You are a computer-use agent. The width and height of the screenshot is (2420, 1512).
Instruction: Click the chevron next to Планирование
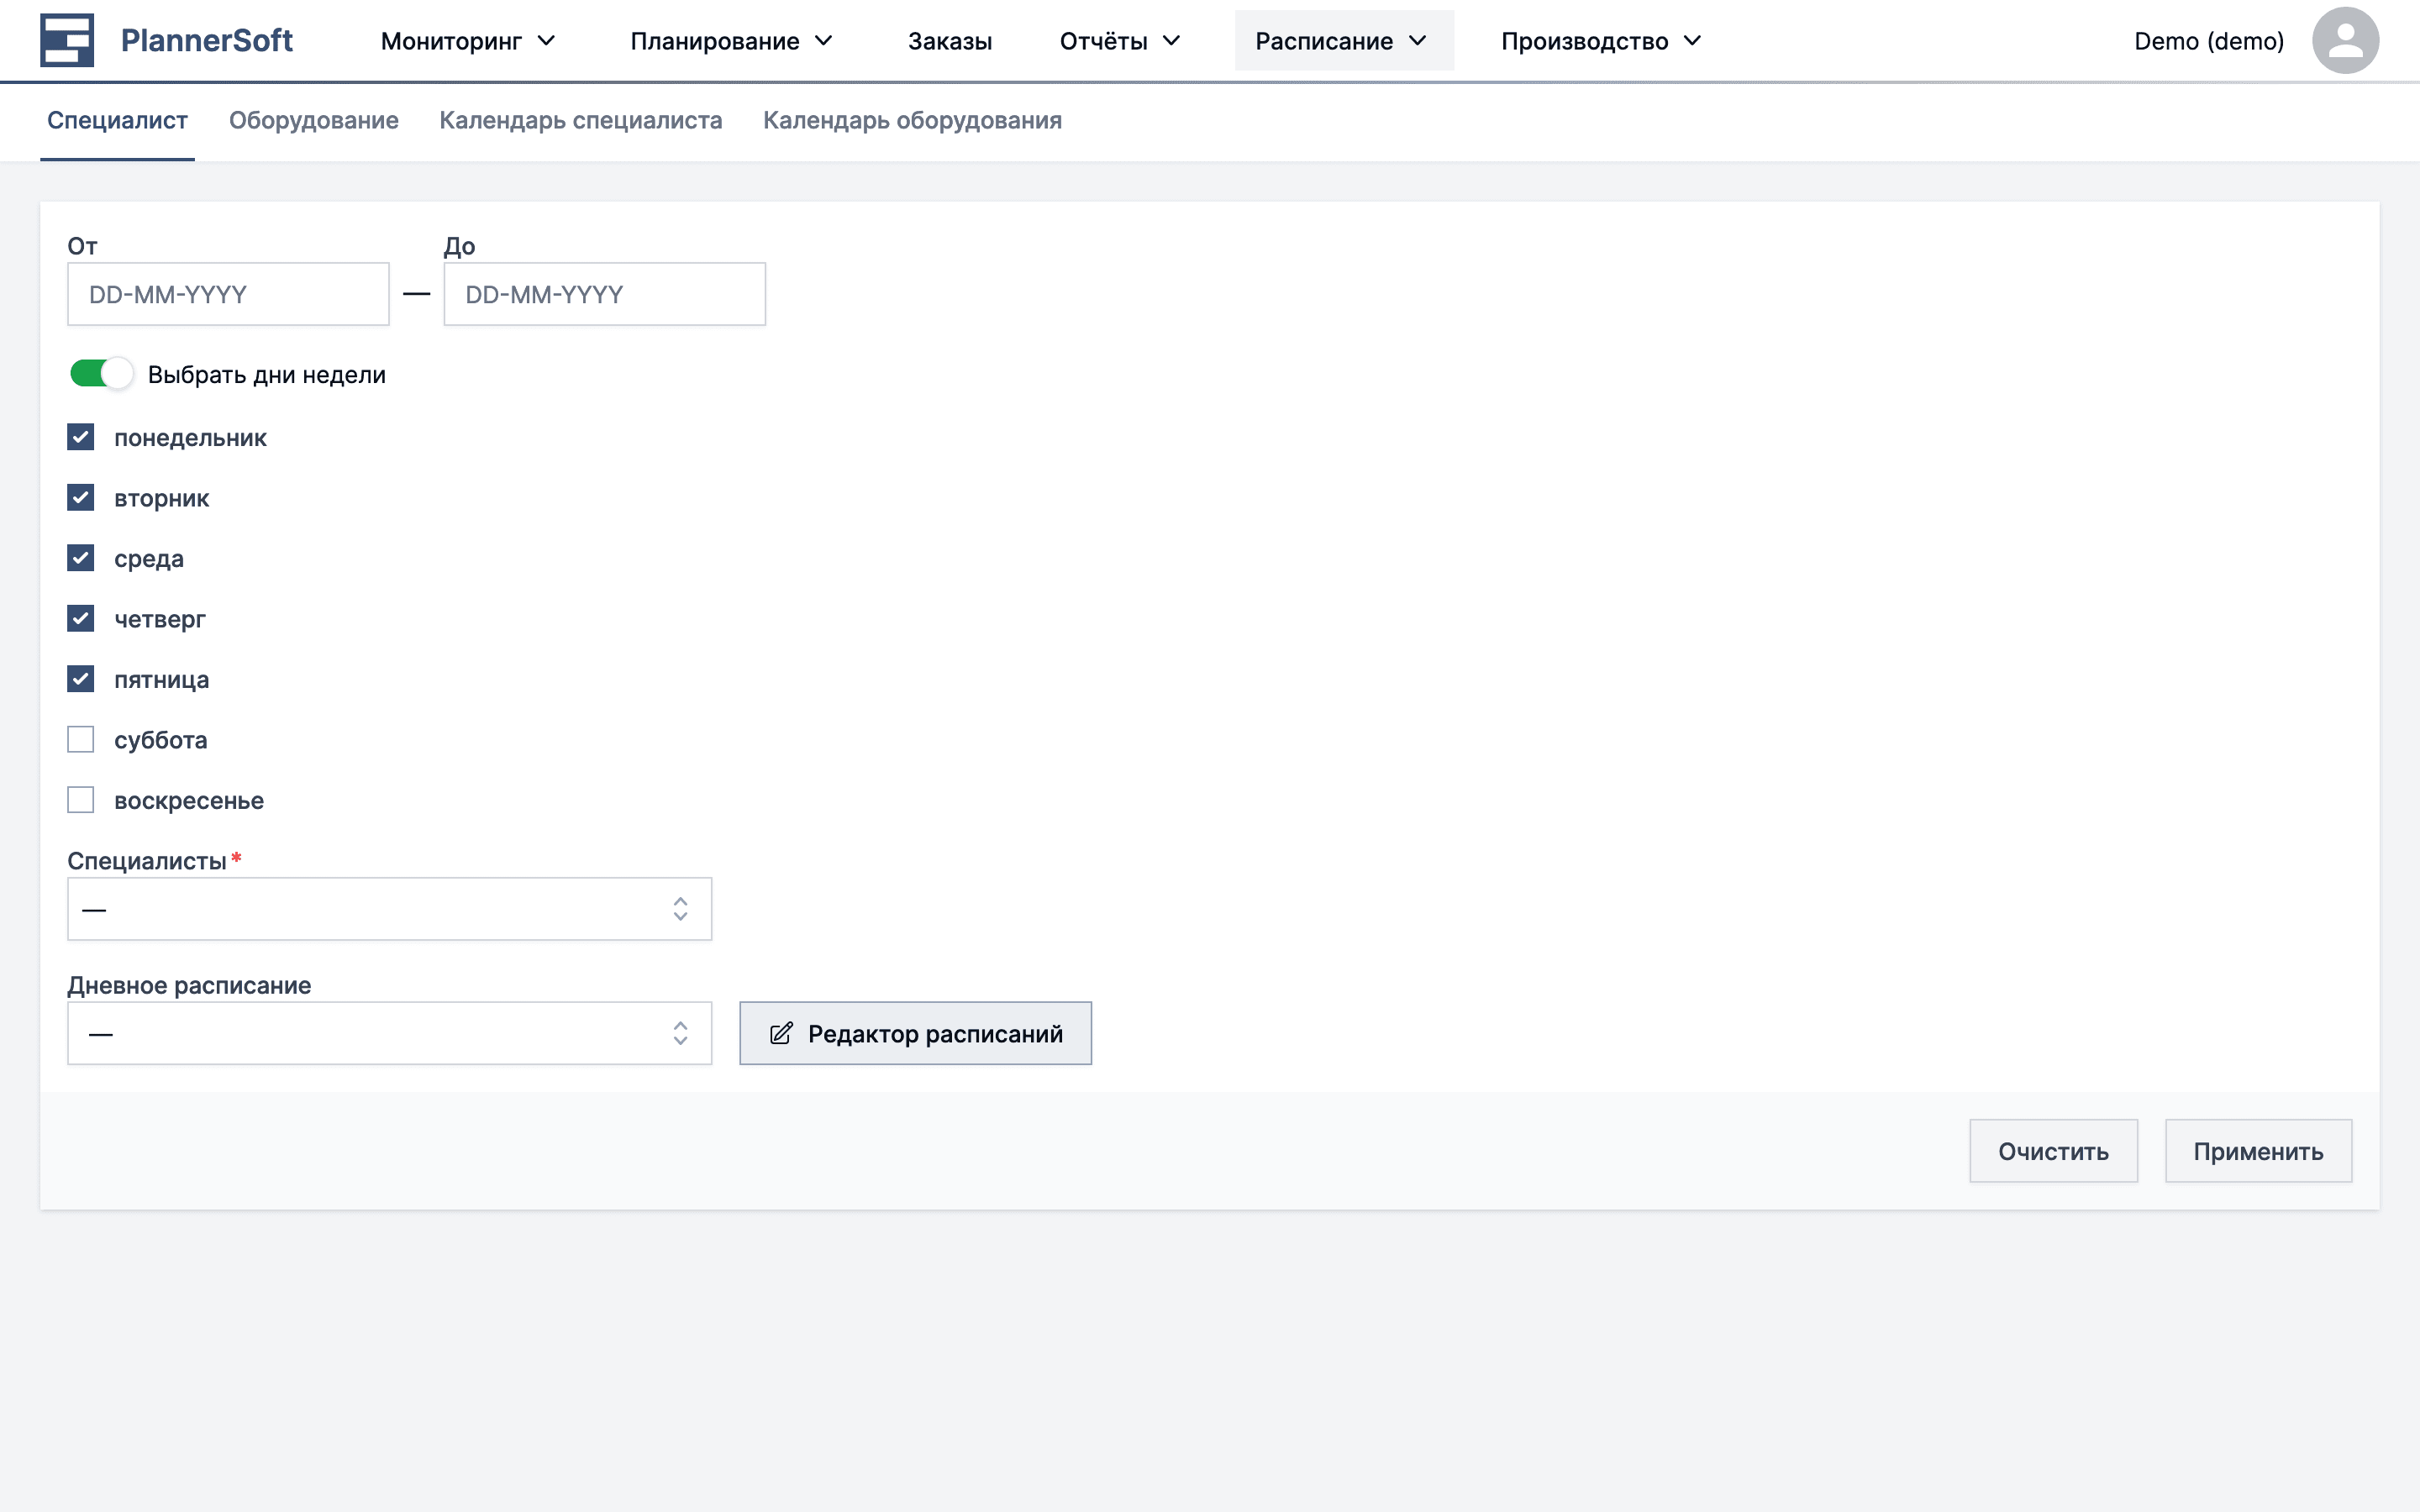click(824, 41)
